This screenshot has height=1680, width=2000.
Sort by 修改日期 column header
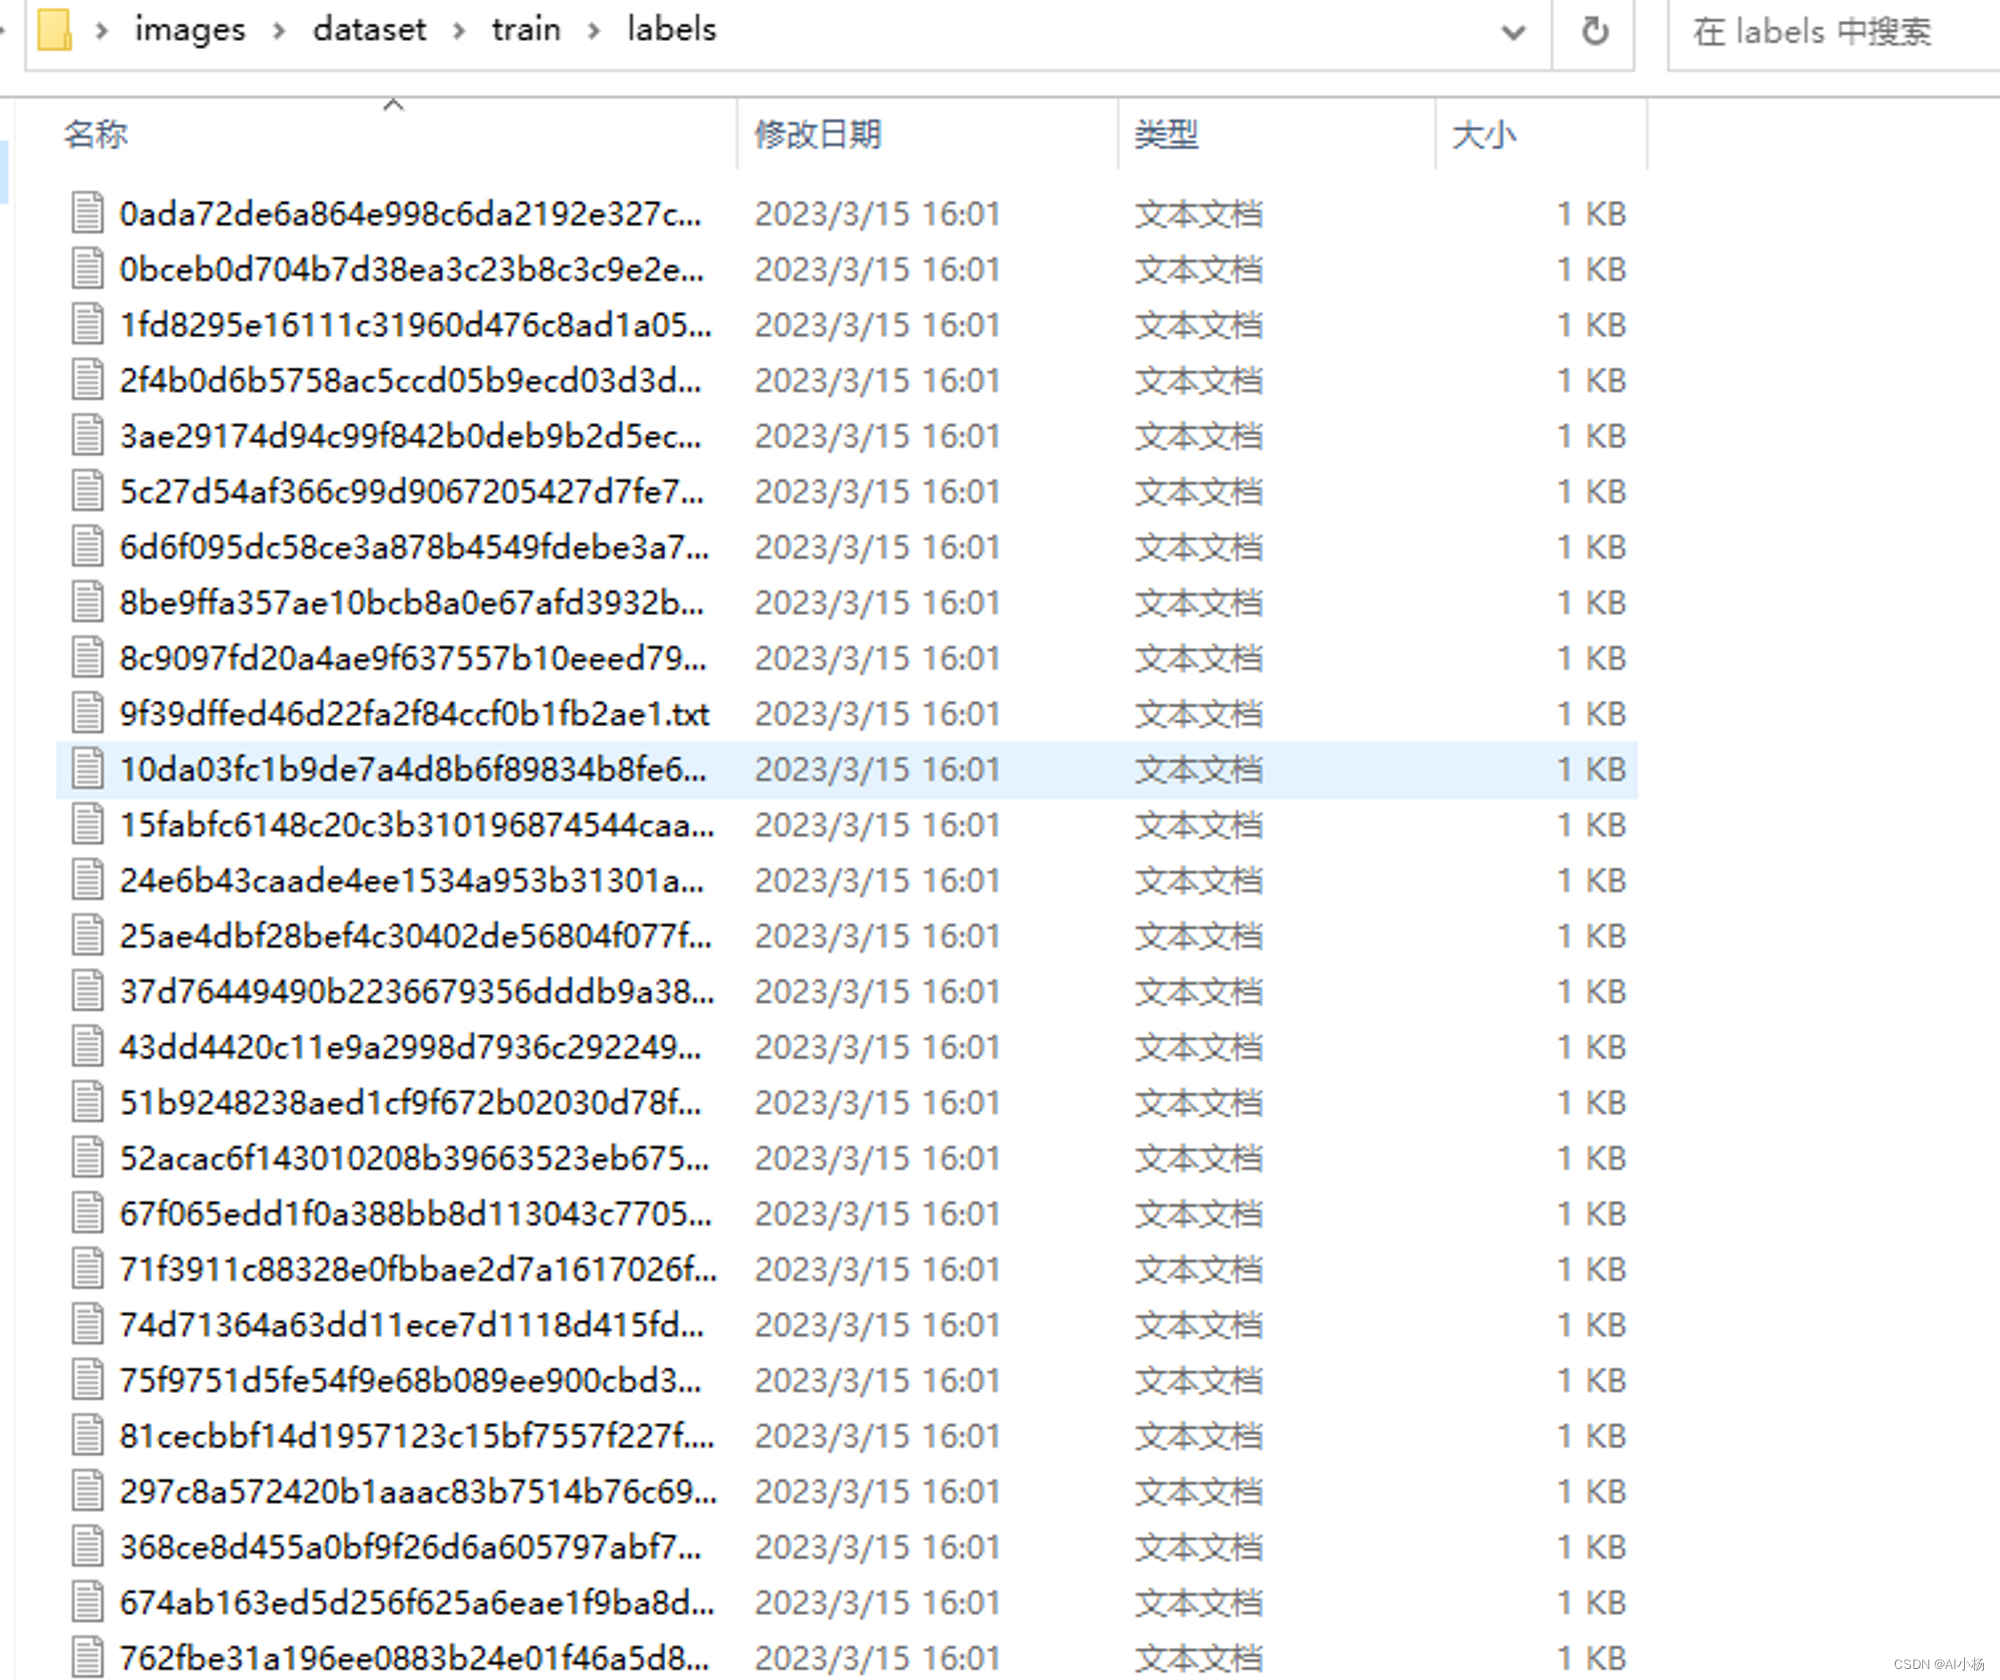click(818, 134)
